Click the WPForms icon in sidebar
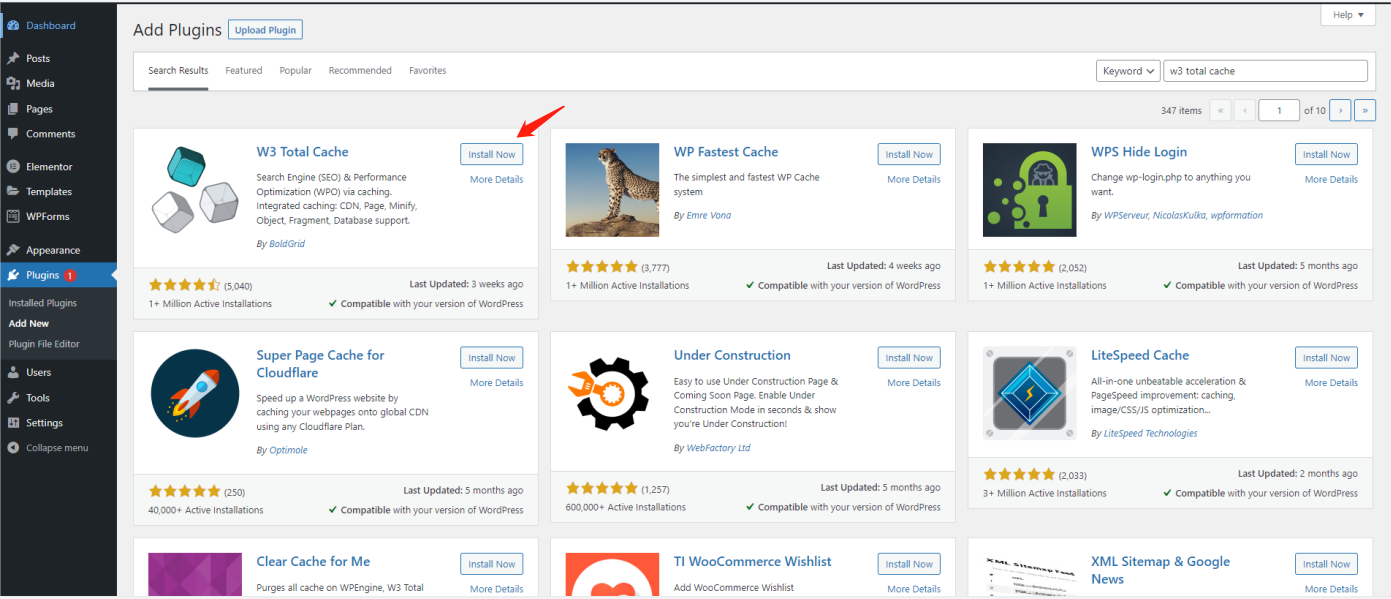This screenshot has height=599, width=1391. pos(13,216)
